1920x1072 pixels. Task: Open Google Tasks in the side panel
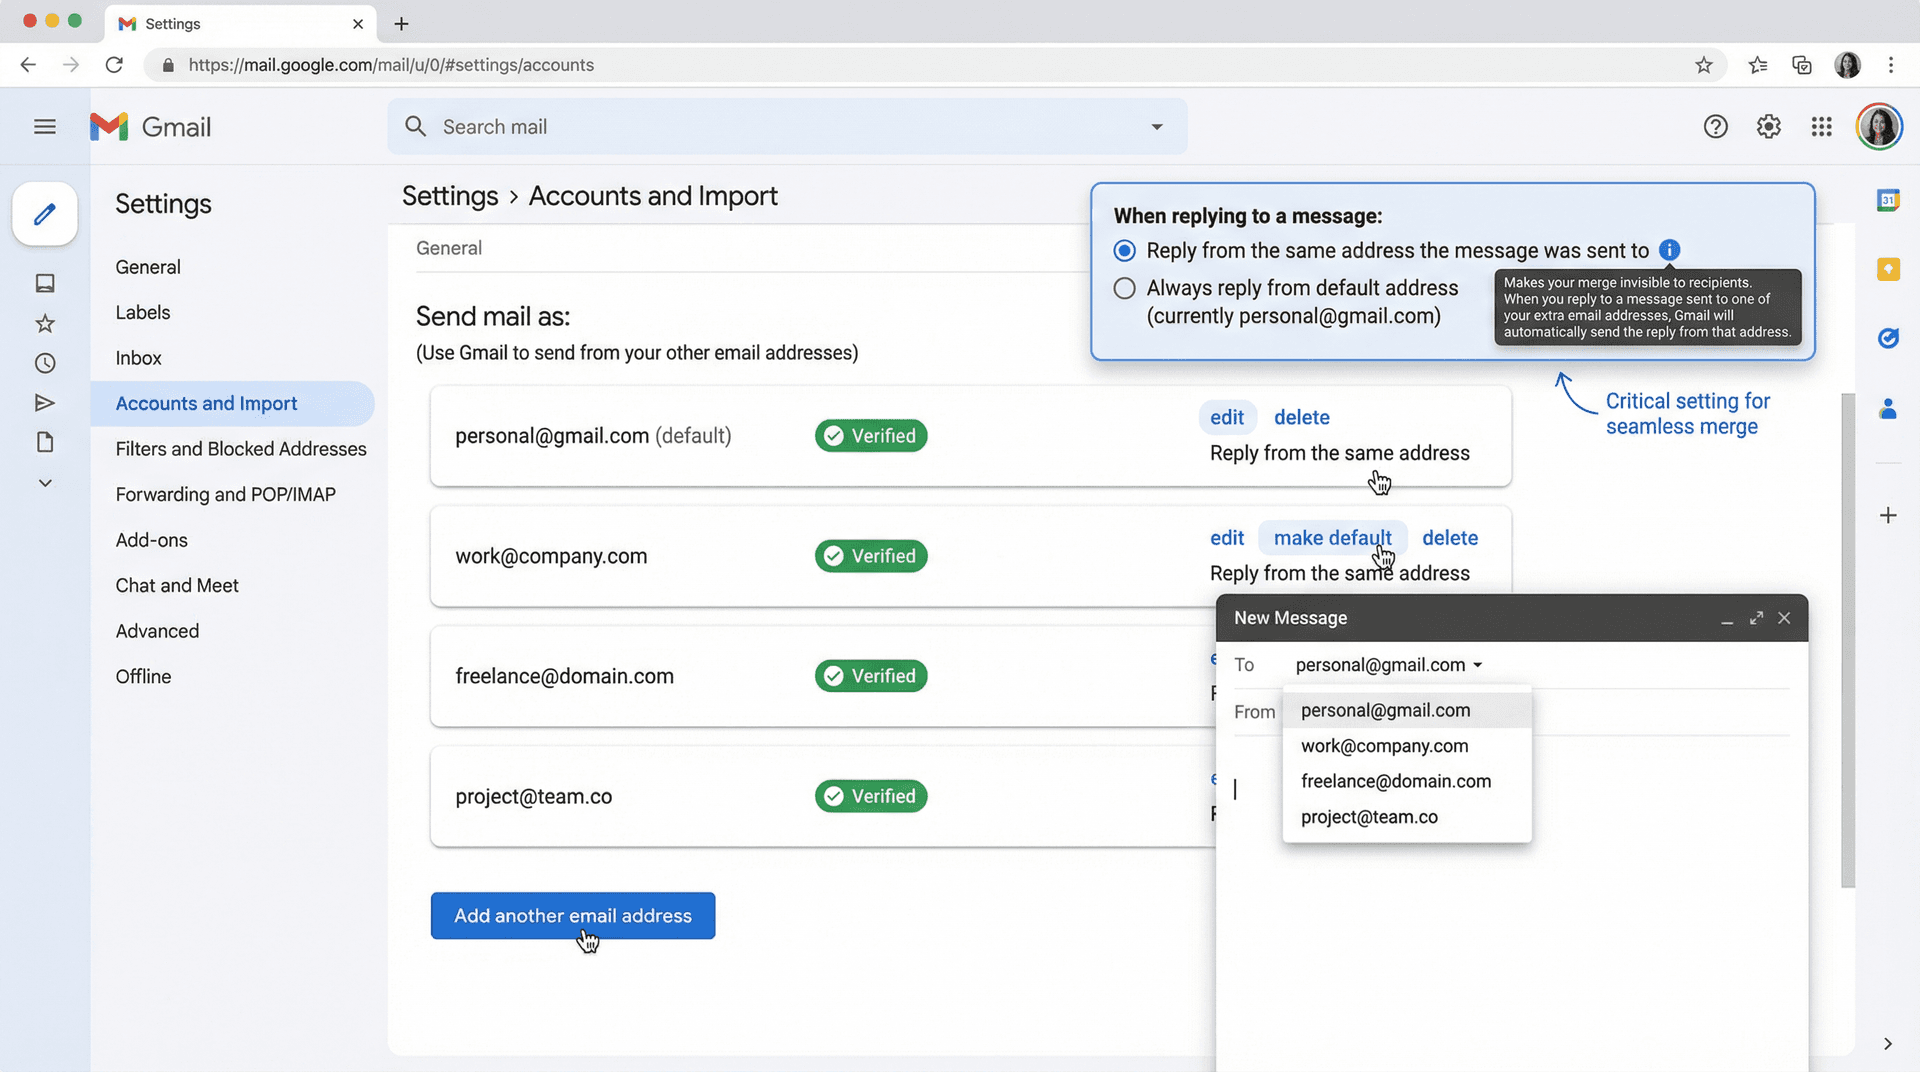click(1888, 338)
